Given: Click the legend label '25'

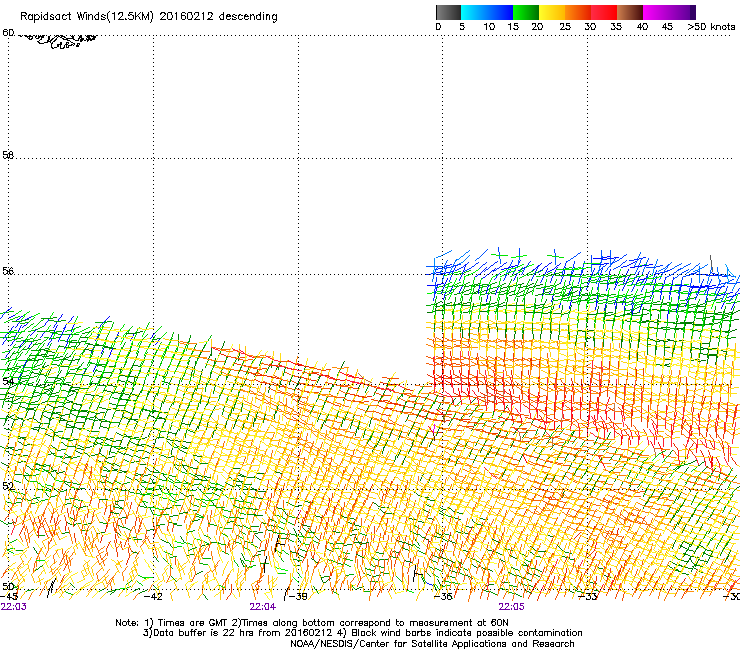Looking at the screenshot, I should coord(565,27).
